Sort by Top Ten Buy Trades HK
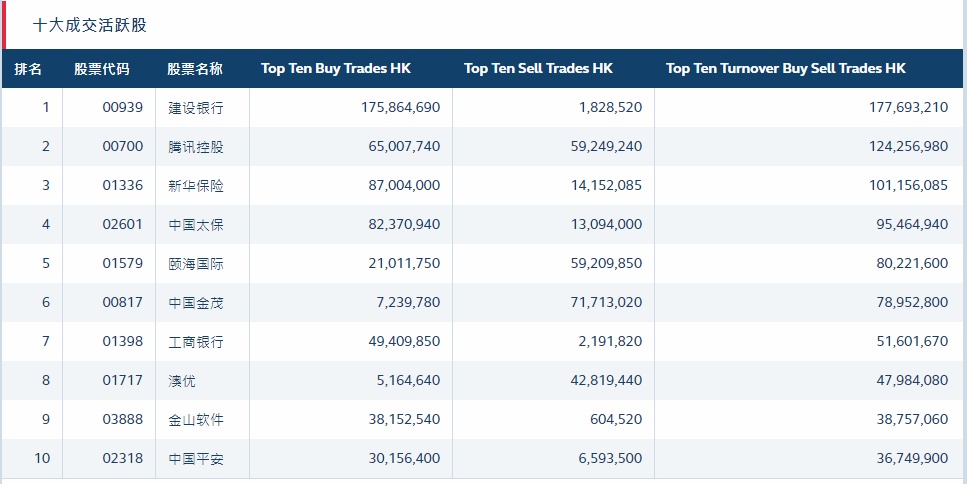 pos(336,69)
